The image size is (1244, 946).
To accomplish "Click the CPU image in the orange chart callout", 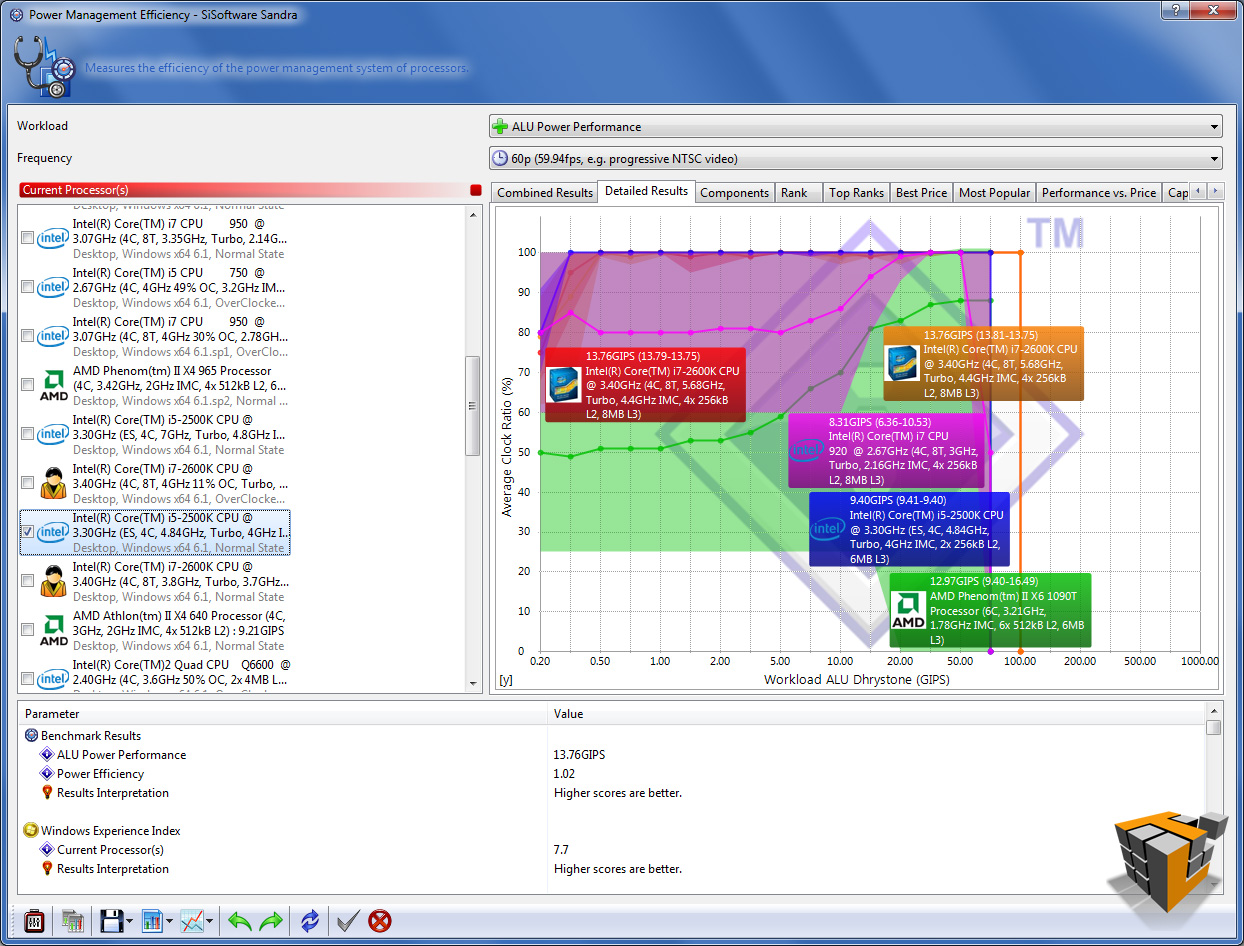I will [901, 364].
